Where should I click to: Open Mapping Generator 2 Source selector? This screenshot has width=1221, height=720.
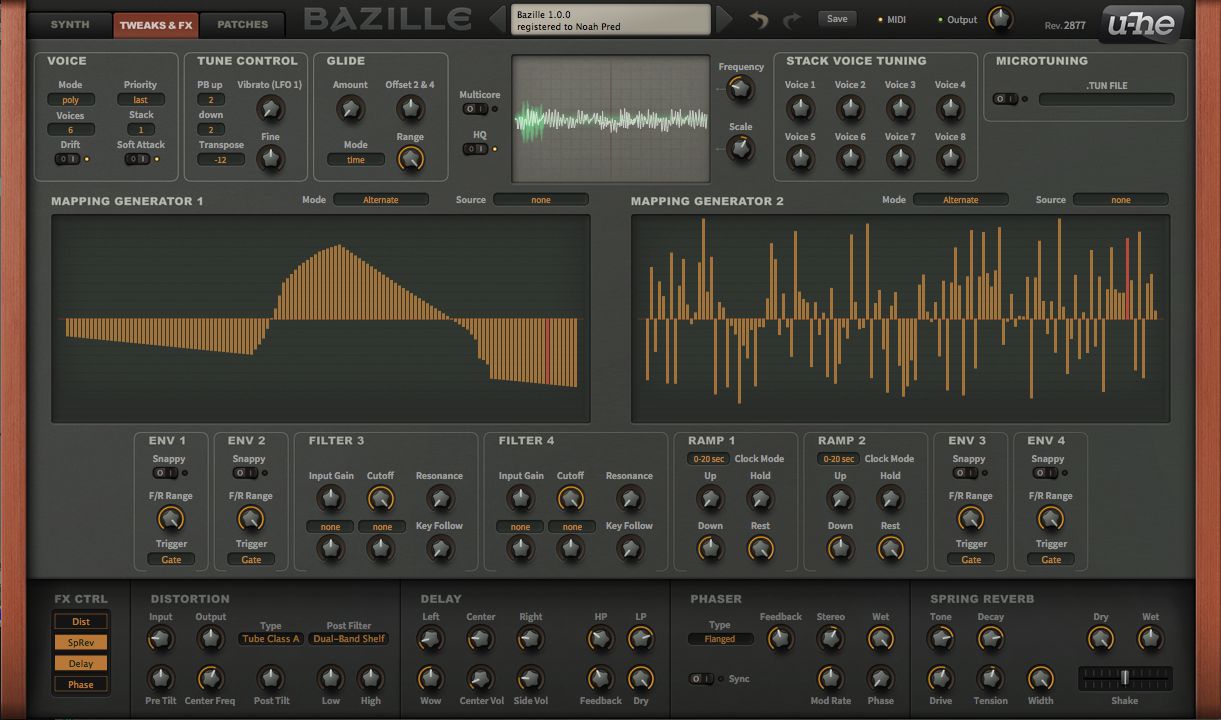pos(1121,200)
